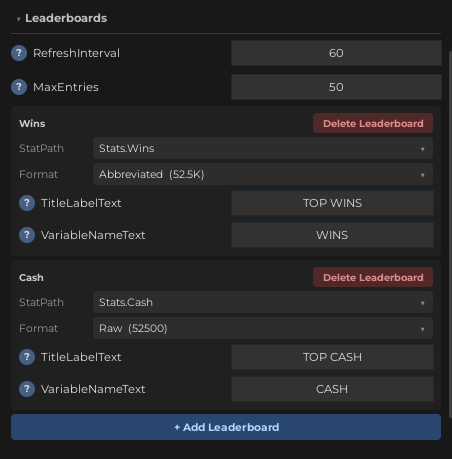Image resolution: width=452 pixels, height=459 pixels.
Task: Open the Stats.Cash StatPath dropdown
Action: [x=263, y=302]
